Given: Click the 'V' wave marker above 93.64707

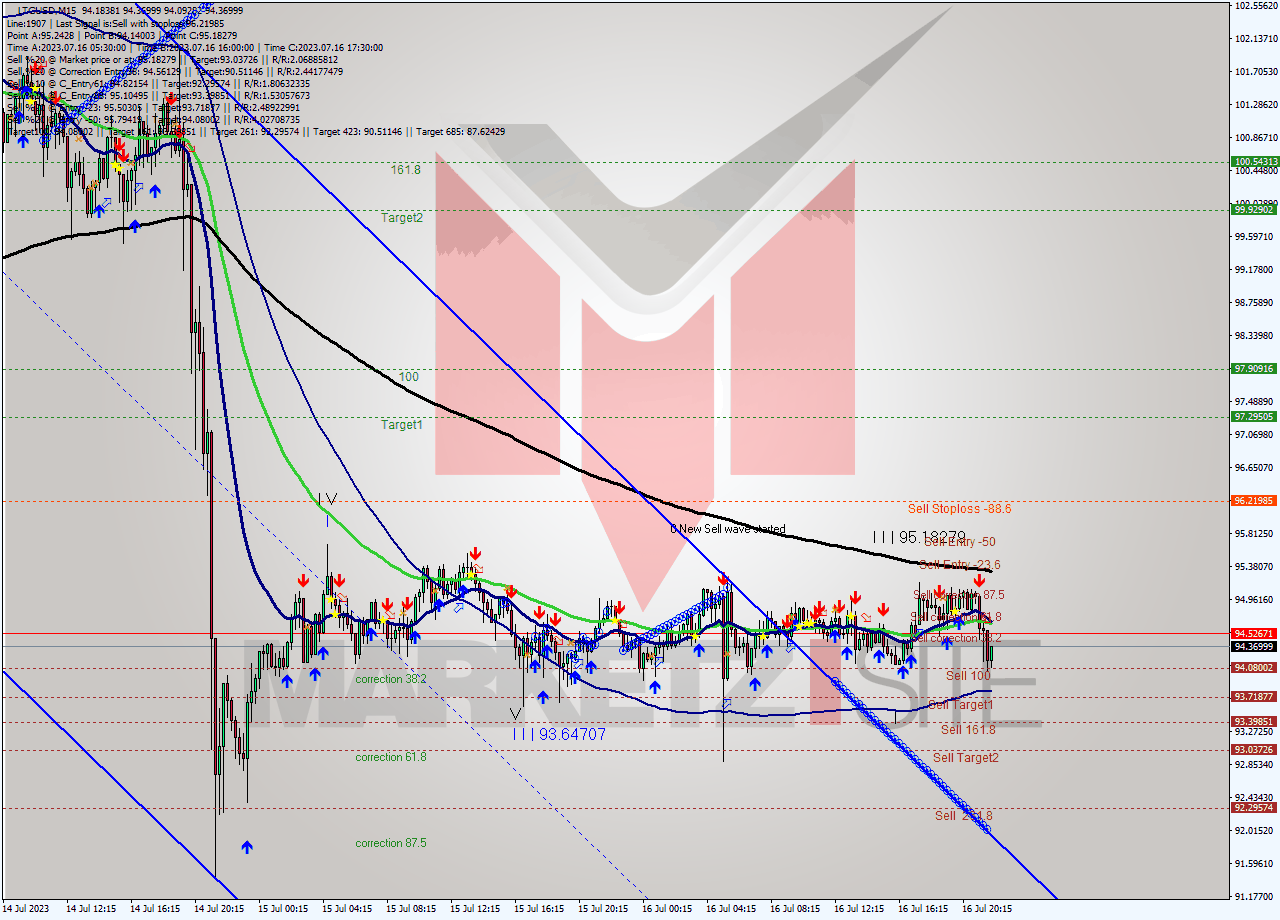Looking at the screenshot, I should coord(515,713).
